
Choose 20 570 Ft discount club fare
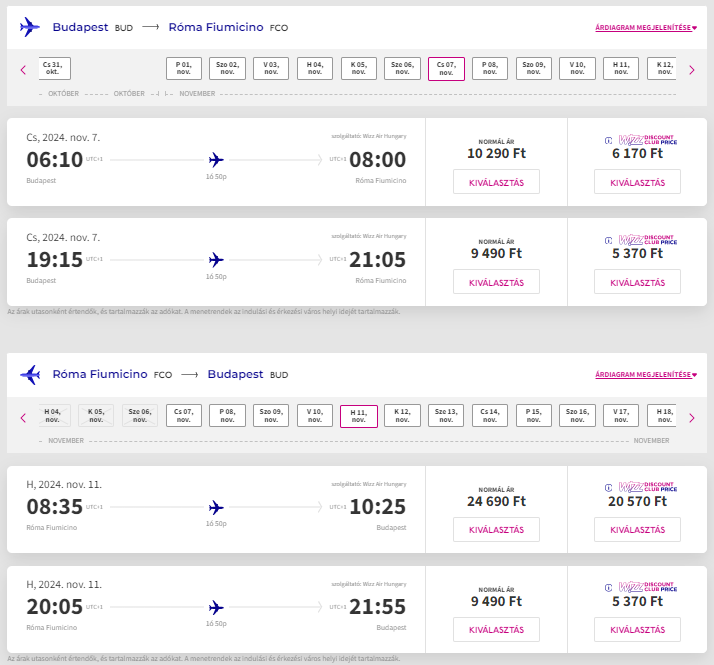(637, 529)
